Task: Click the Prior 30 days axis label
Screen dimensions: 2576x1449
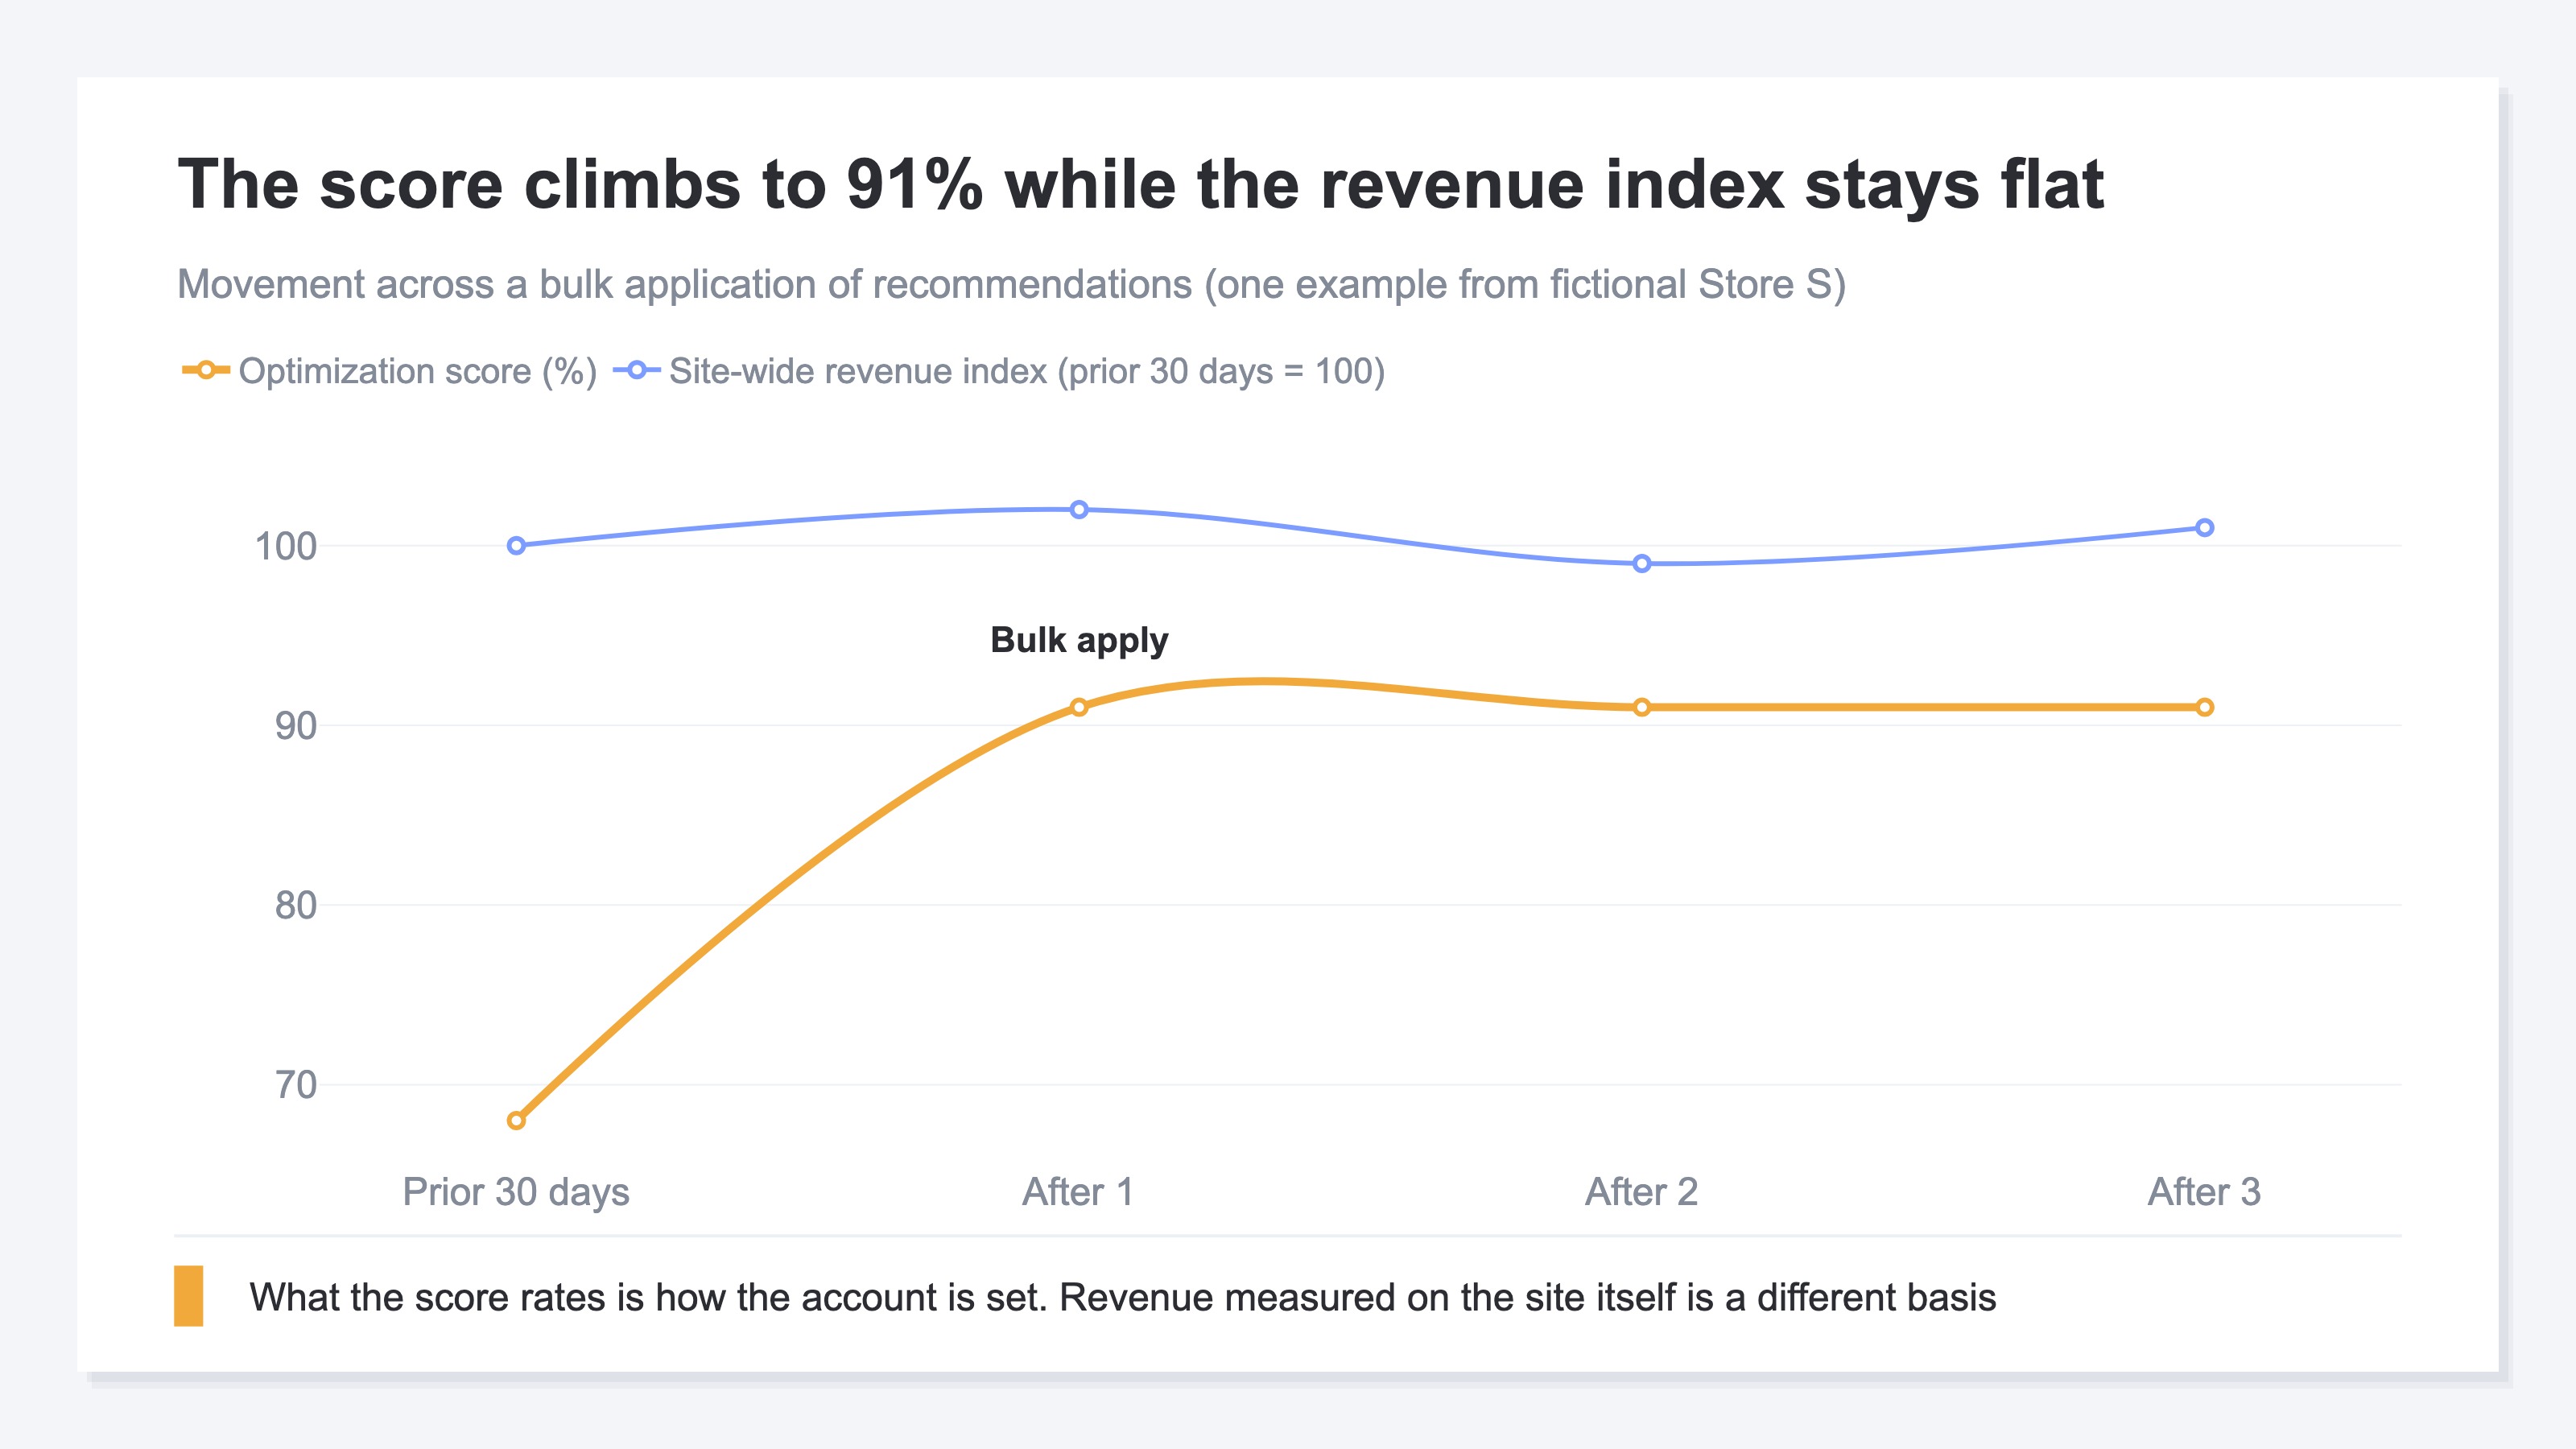Action: pos(516,1192)
